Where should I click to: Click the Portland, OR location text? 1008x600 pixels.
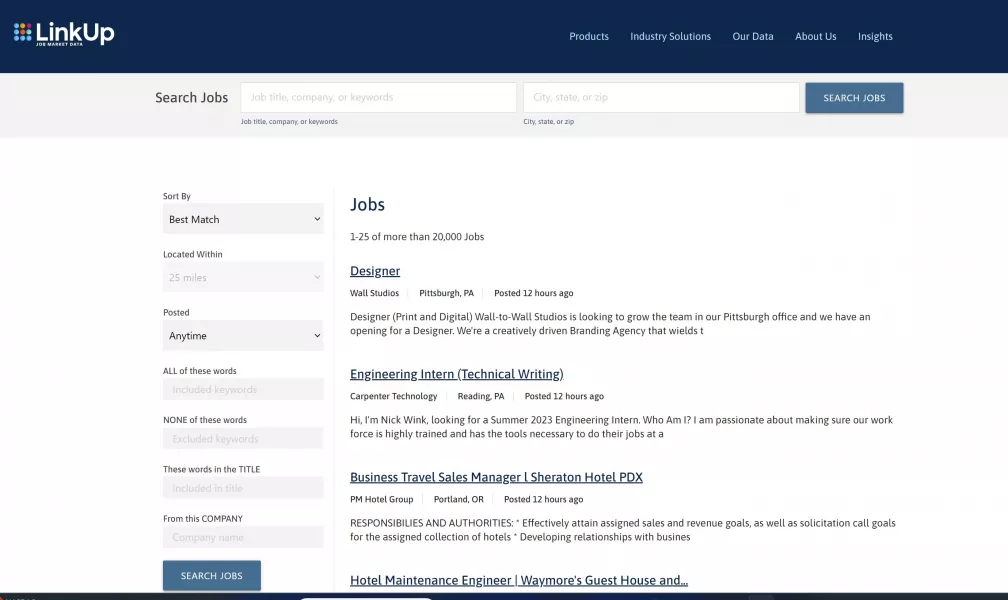tap(458, 499)
